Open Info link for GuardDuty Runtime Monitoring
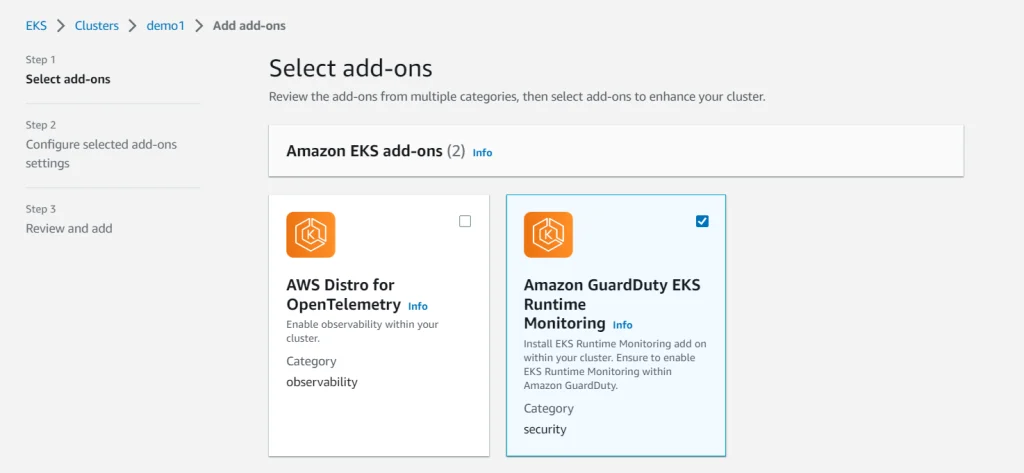Viewport: 1024px width, 473px height. click(622, 325)
